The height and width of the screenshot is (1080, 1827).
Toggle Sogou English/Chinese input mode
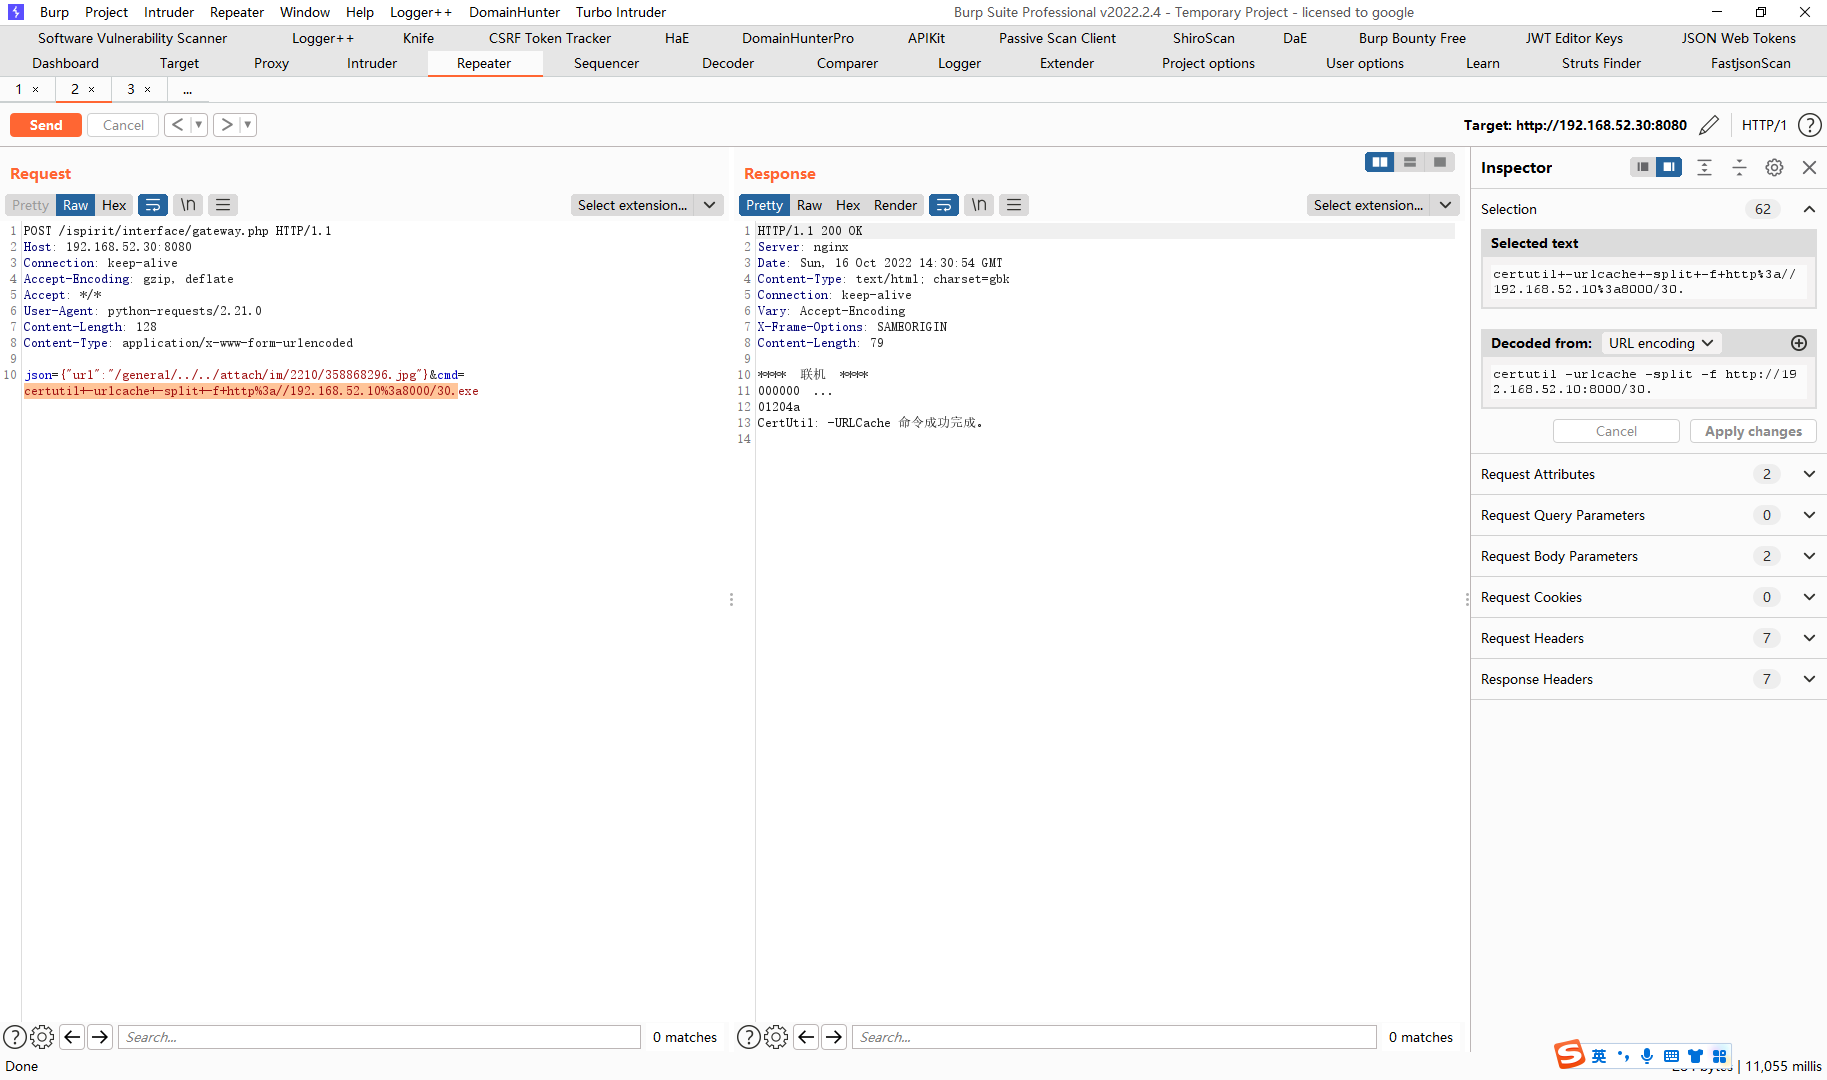pyautogui.click(x=1599, y=1056)
